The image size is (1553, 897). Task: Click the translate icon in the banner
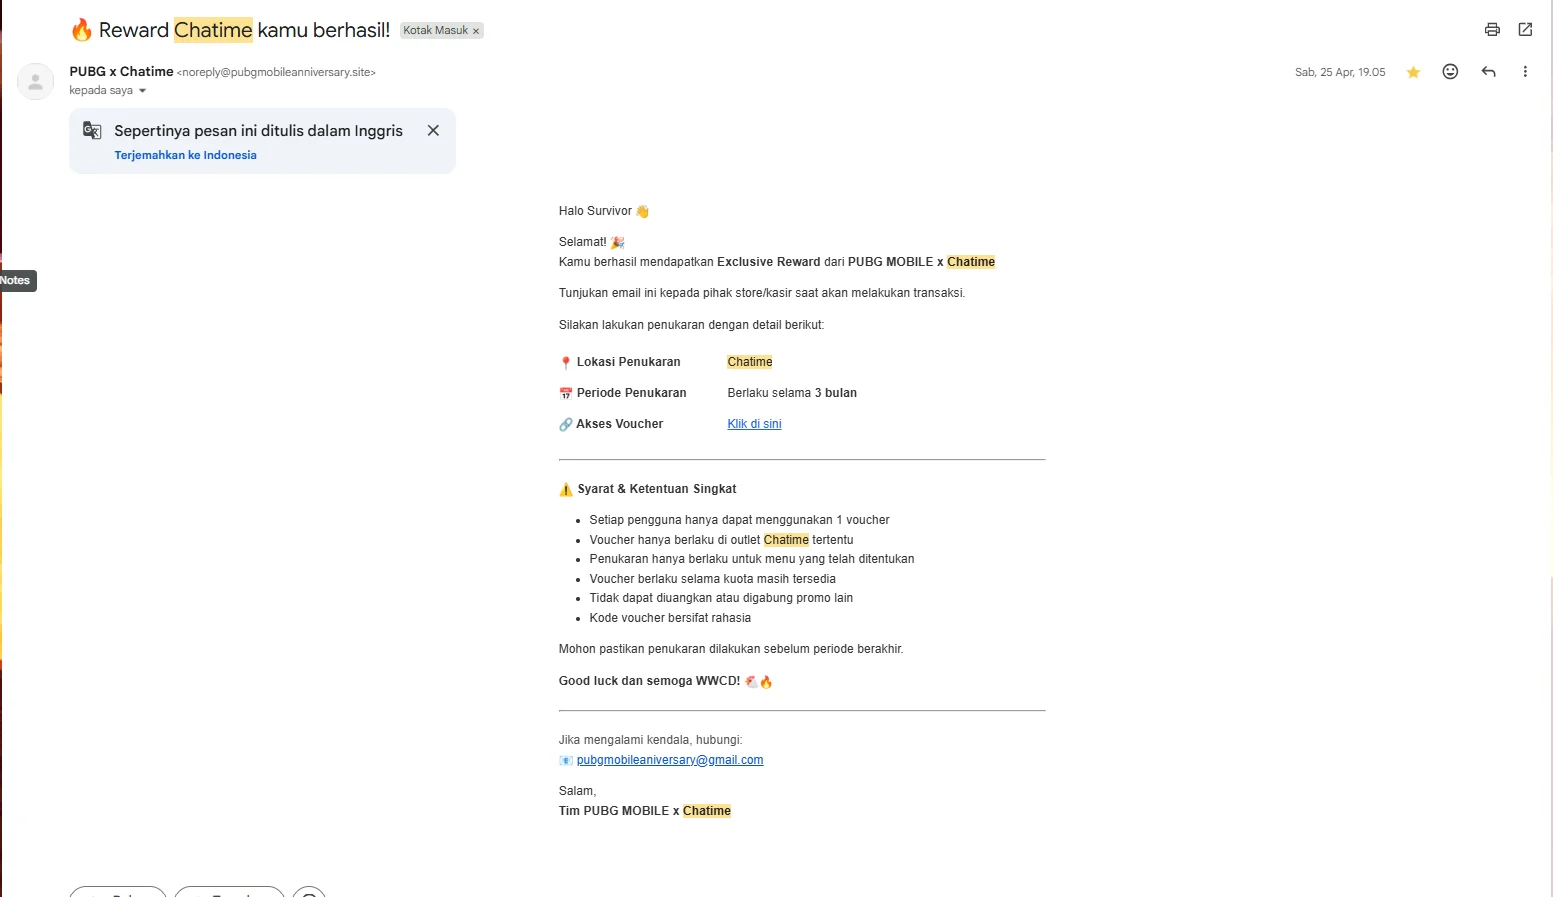coord(92,131)
